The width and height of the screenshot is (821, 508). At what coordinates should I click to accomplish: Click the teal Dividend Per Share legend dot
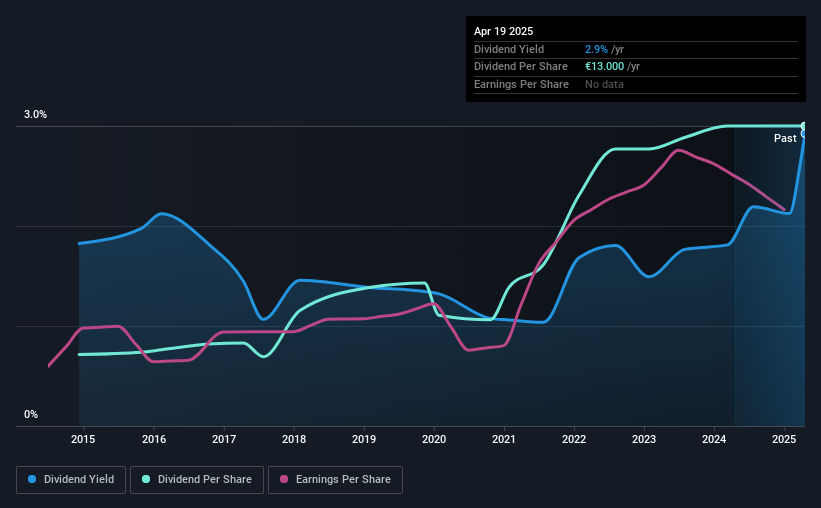[146, 479]
